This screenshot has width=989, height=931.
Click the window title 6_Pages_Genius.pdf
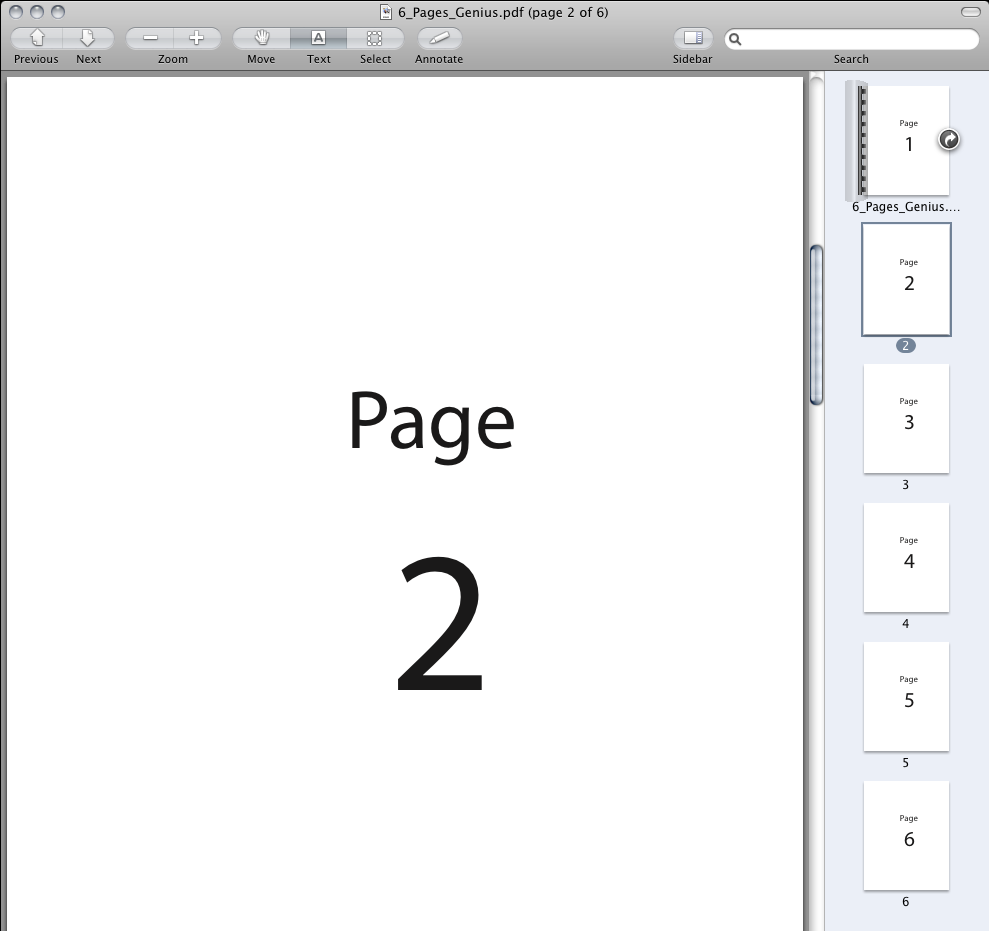click(503, 12)
